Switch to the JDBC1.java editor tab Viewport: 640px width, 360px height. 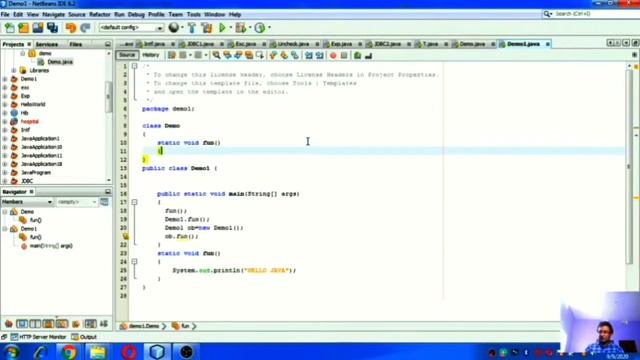(x=200, y=44)
